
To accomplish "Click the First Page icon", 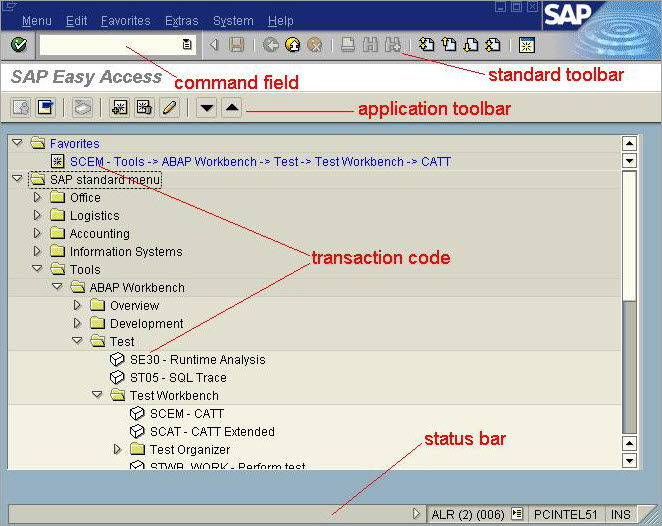I will point(426,44).
